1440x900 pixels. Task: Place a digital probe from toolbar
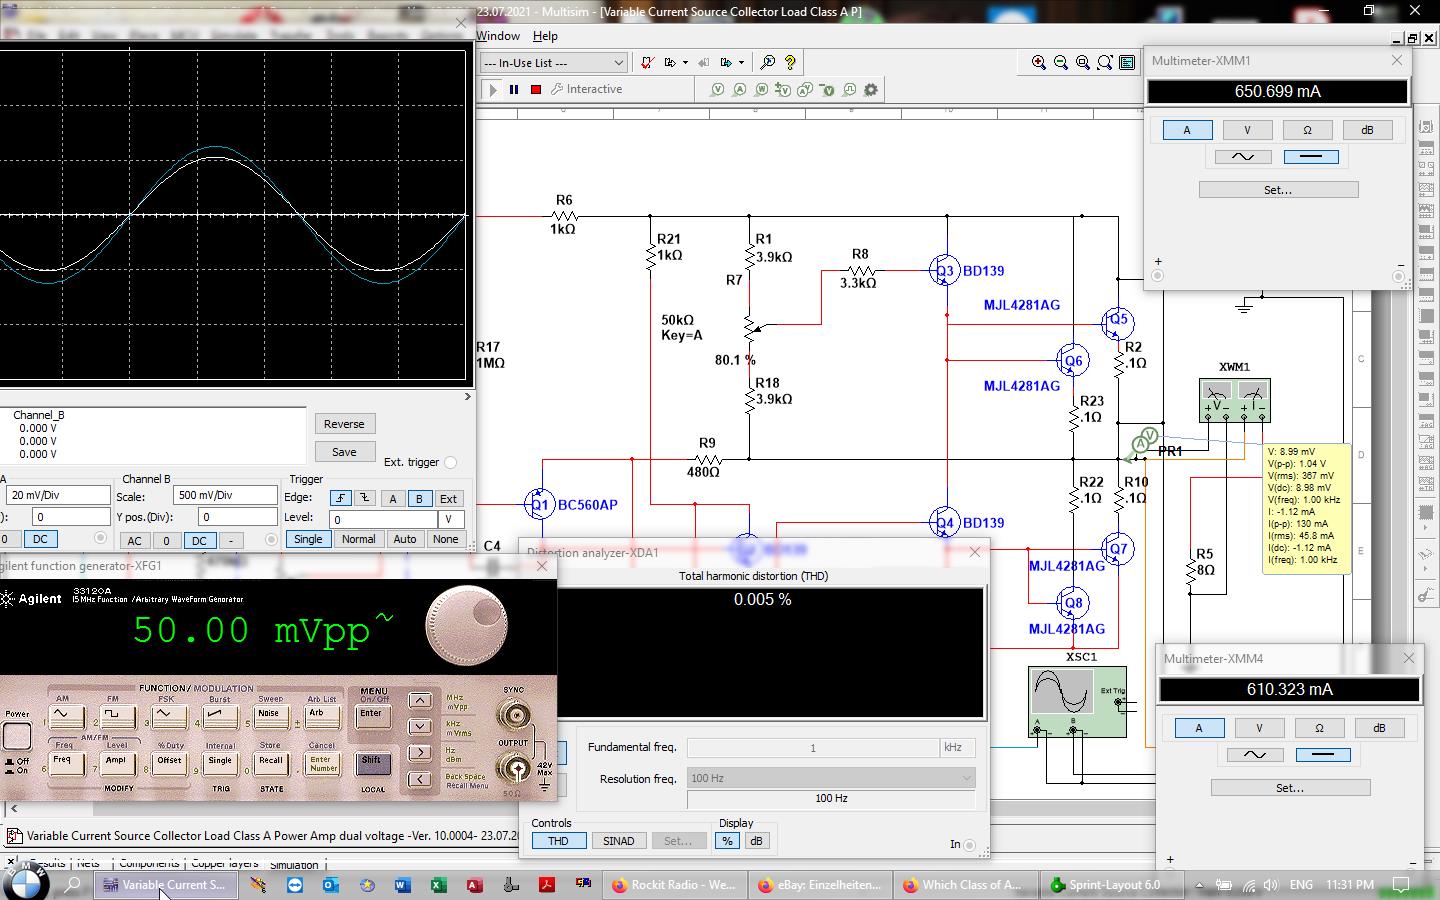(x=849, y=89)
